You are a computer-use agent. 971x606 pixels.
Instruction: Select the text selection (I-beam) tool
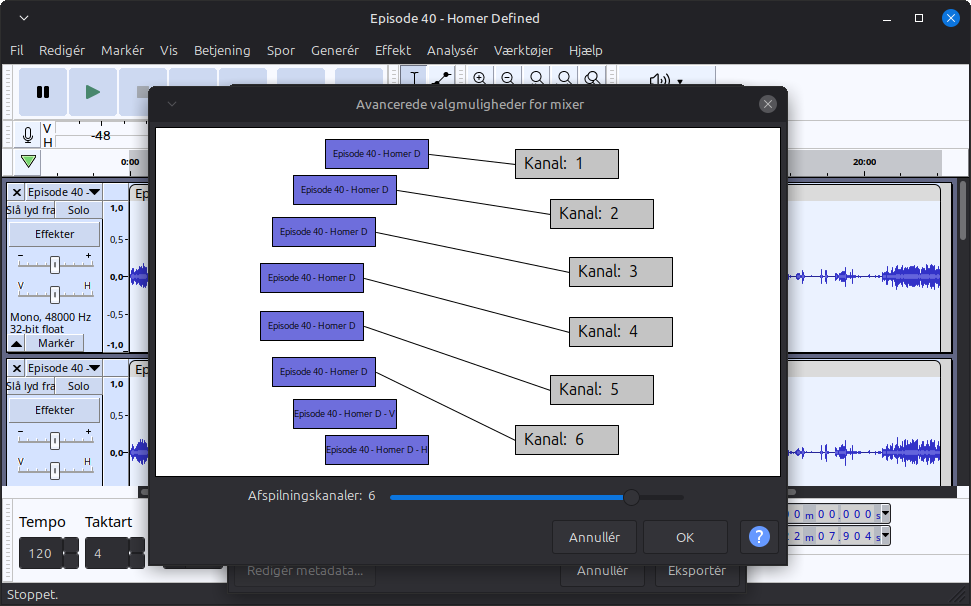click(x=414, y=77)
